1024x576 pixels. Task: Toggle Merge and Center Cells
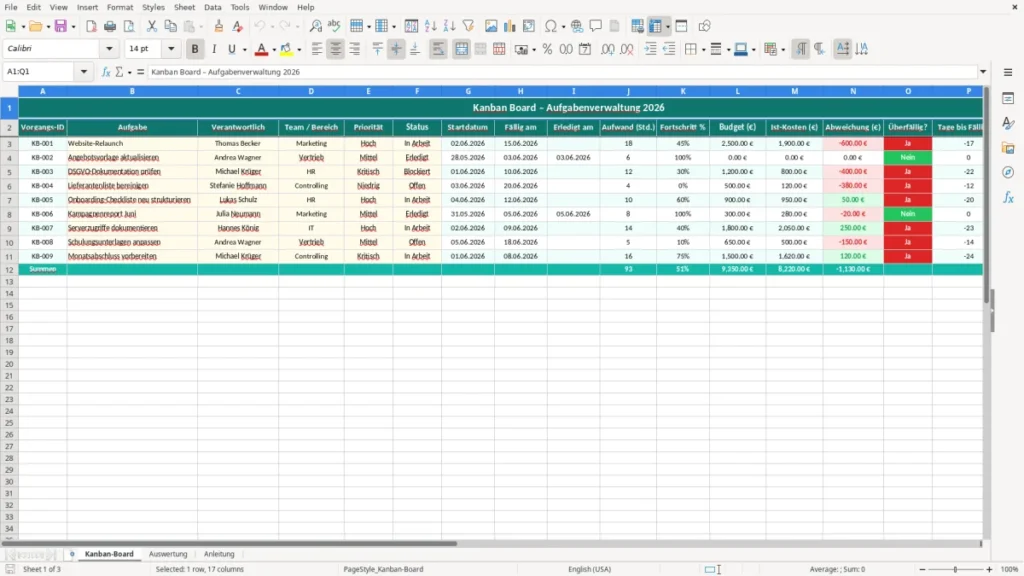click(462, 49)
